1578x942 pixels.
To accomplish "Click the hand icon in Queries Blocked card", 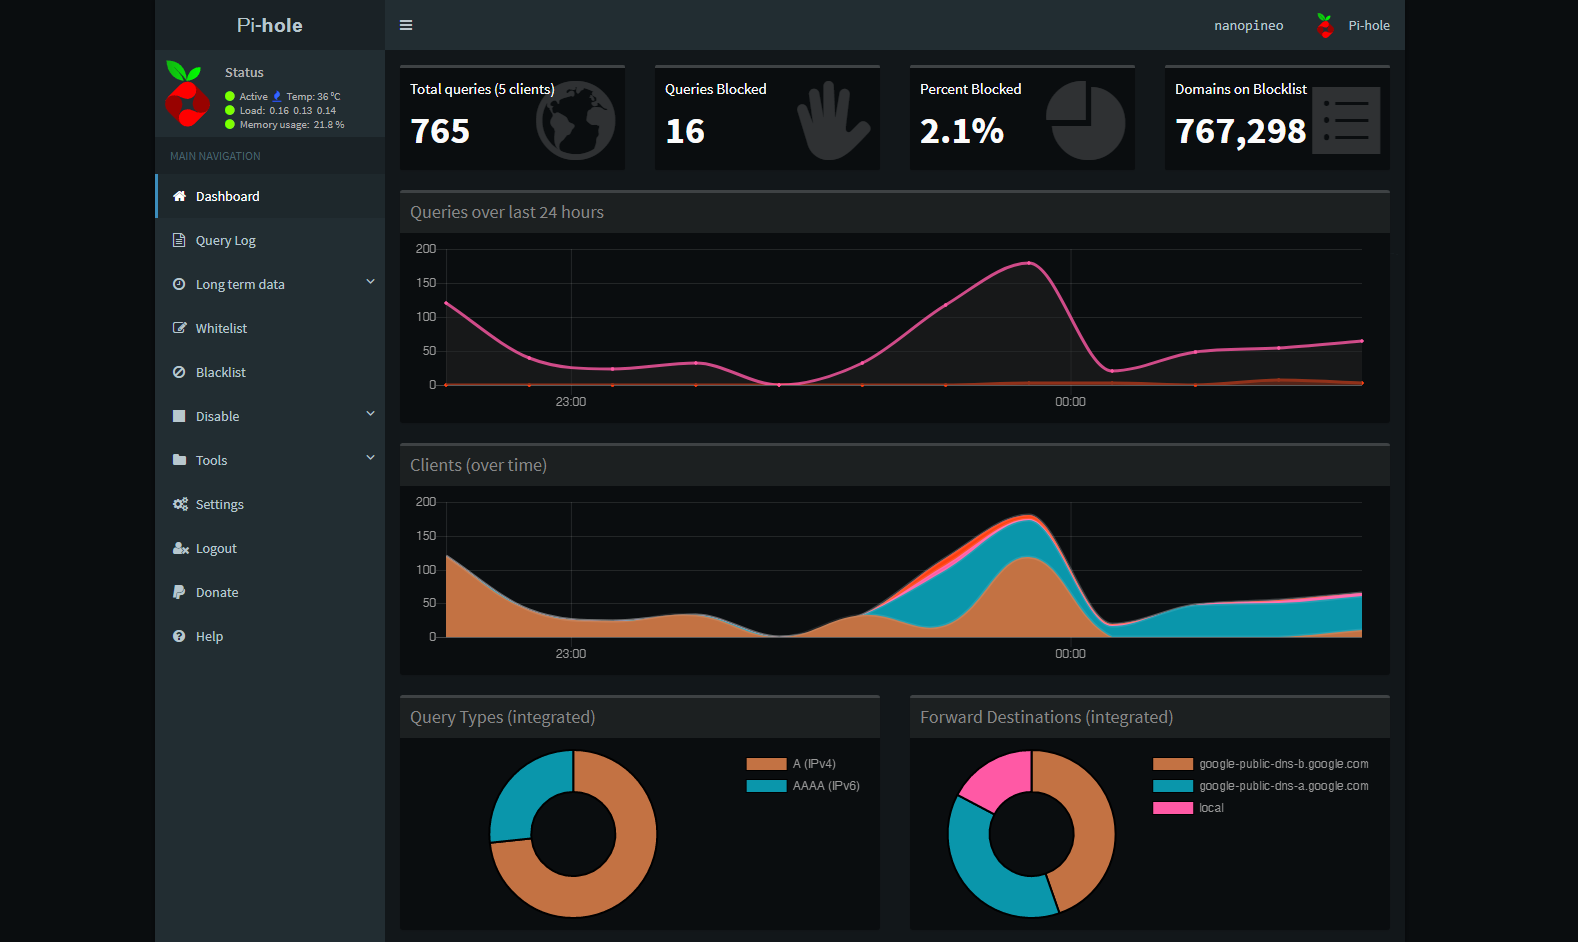I will click(x=833, y=121).
